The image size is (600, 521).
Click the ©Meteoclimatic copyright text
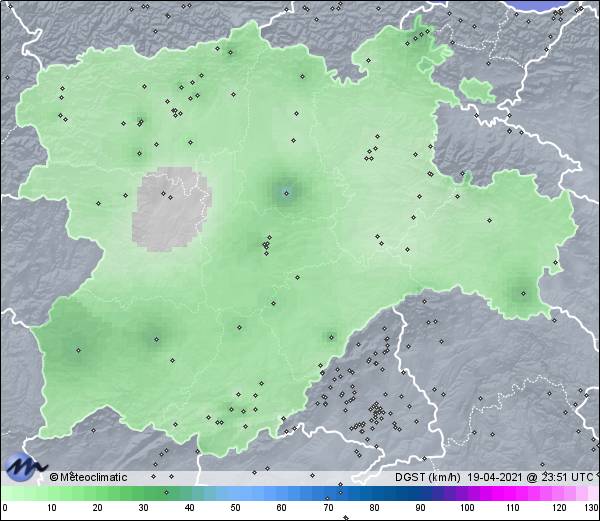[x=88, y=477]
